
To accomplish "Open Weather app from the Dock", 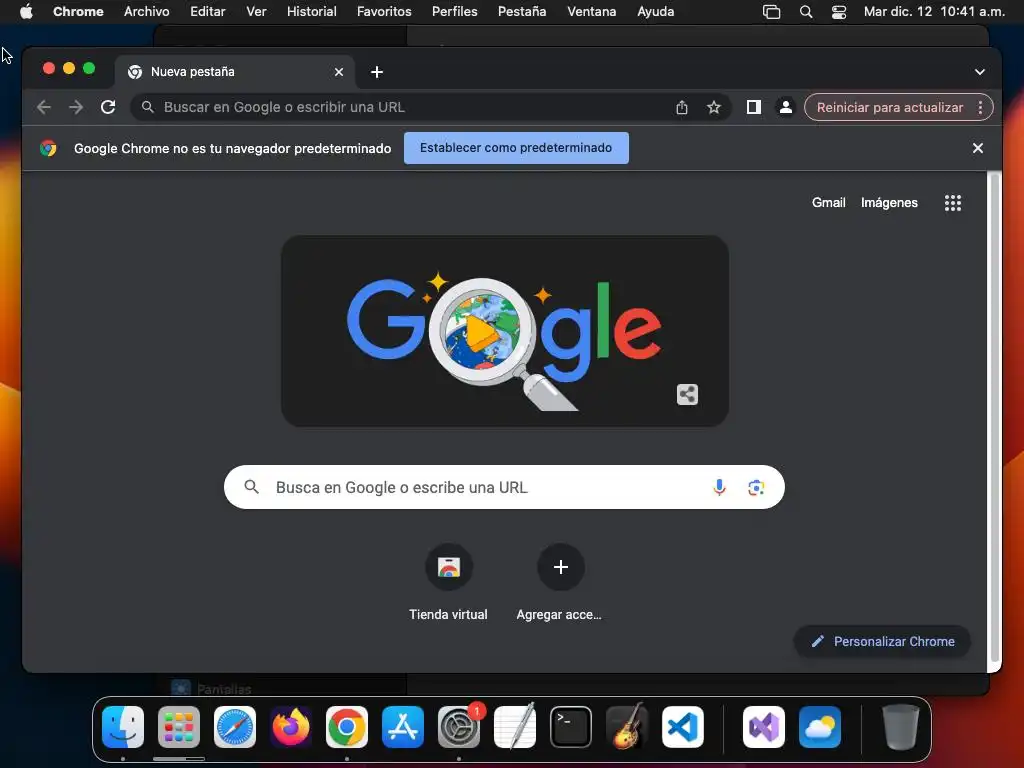I will click(x=820, y=727).
